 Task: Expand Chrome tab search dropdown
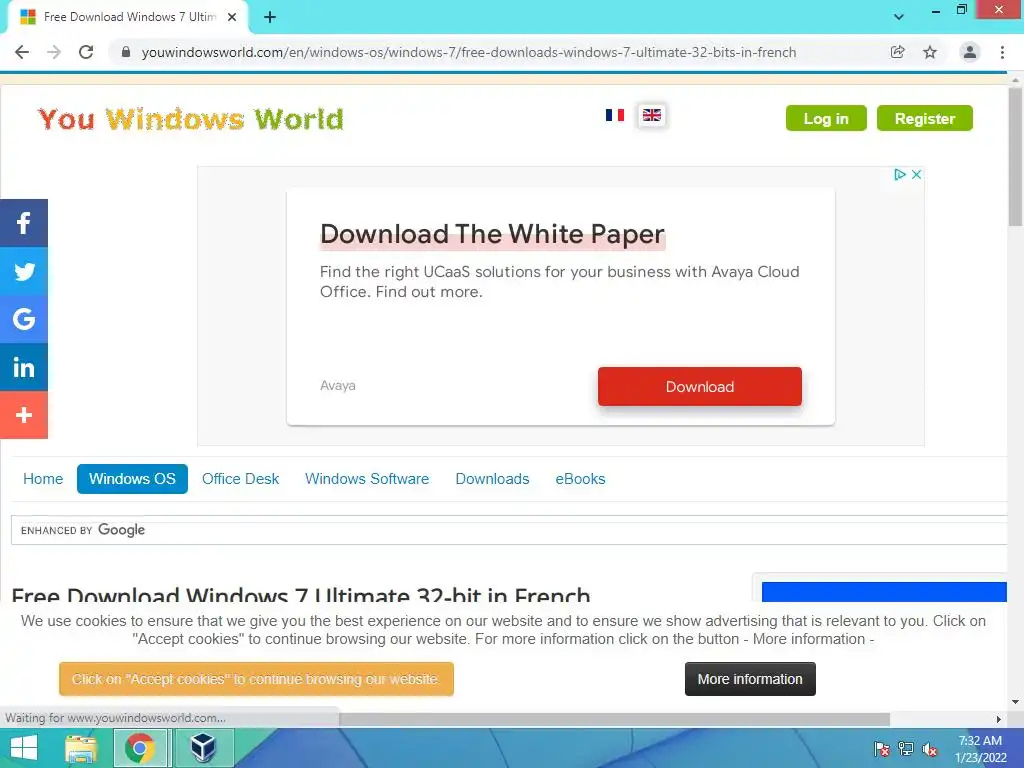click(899, 17)
